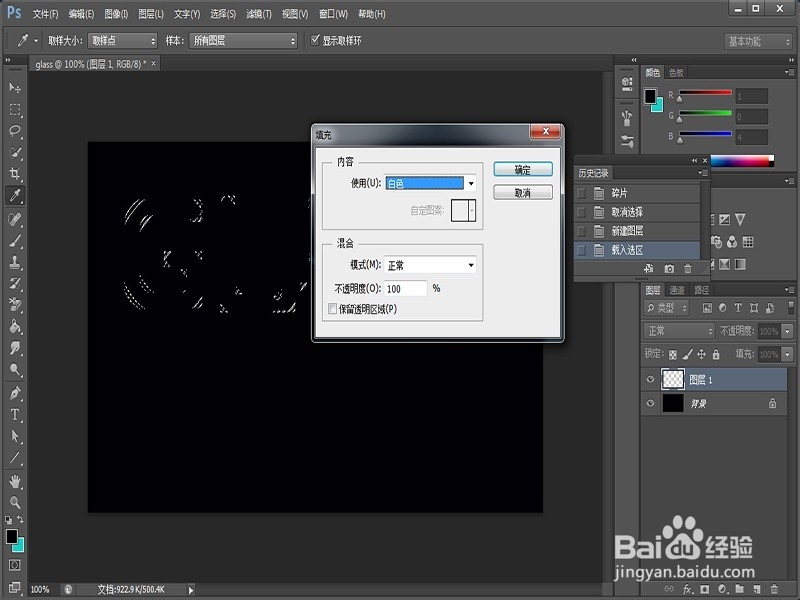Select the Line tool

[15, 457]
